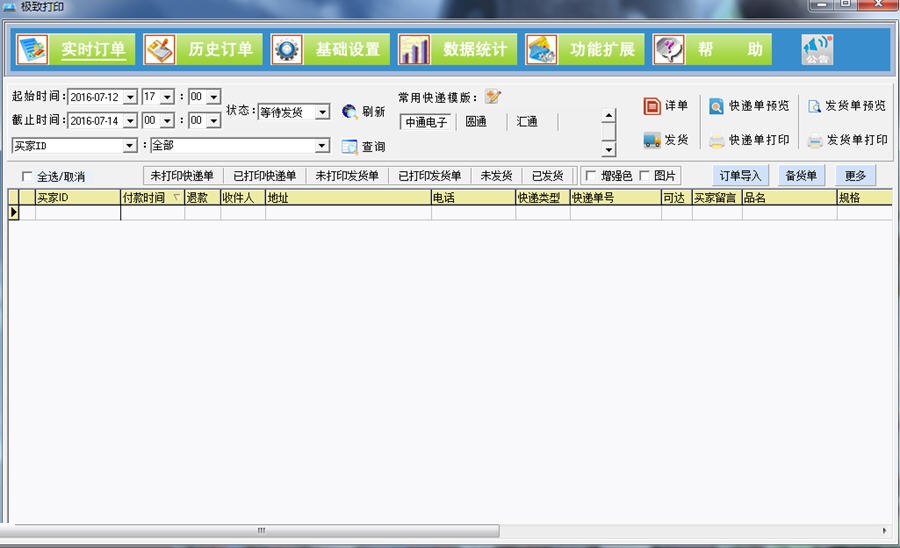Click the 已打印快递单 filter button
The image size is (900, 548).
265,176
